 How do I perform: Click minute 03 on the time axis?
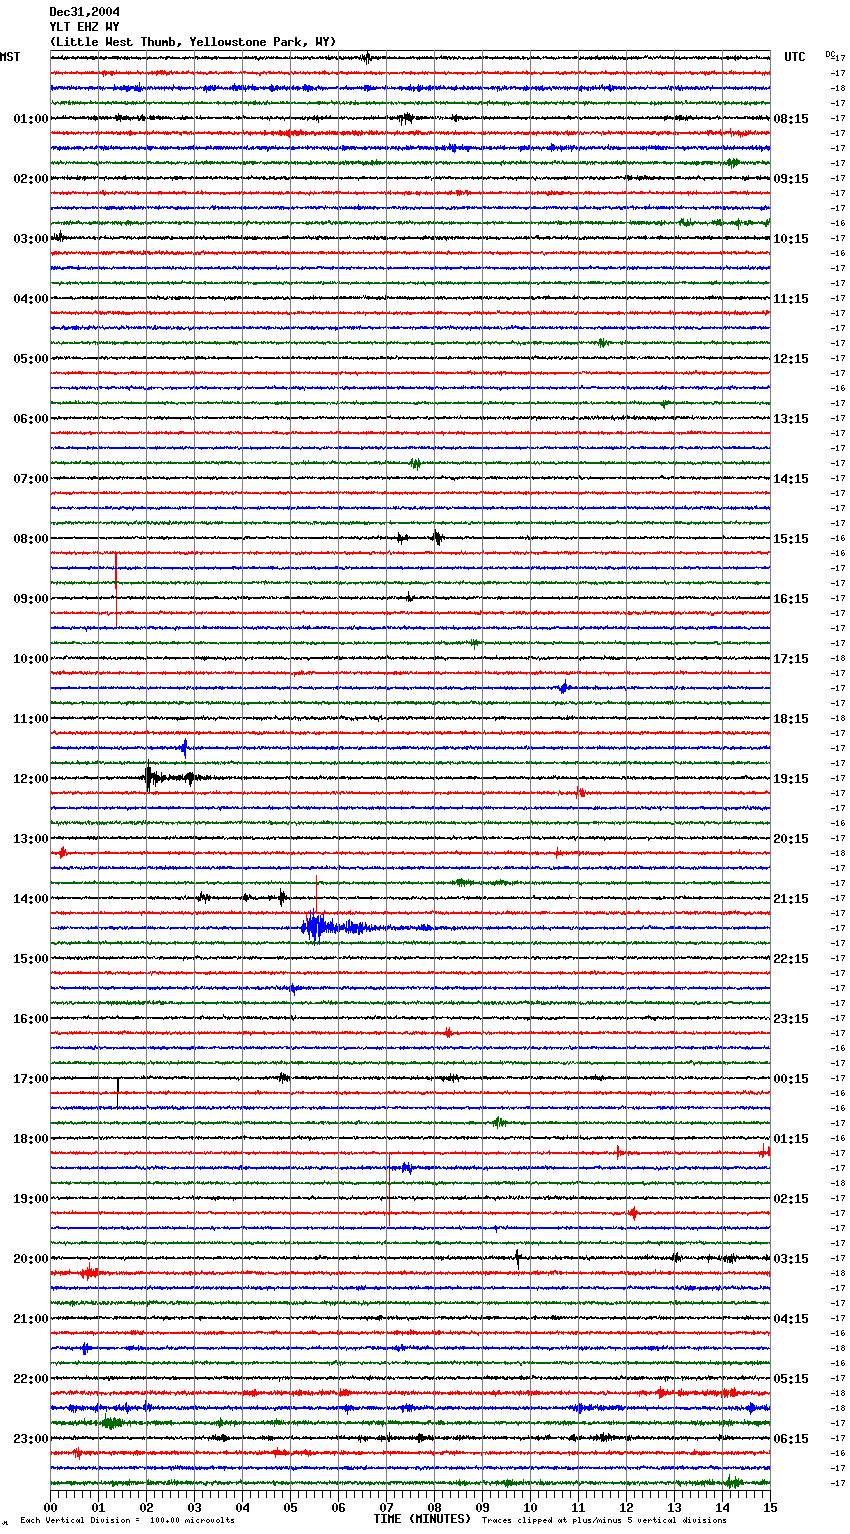(194, 1507)
